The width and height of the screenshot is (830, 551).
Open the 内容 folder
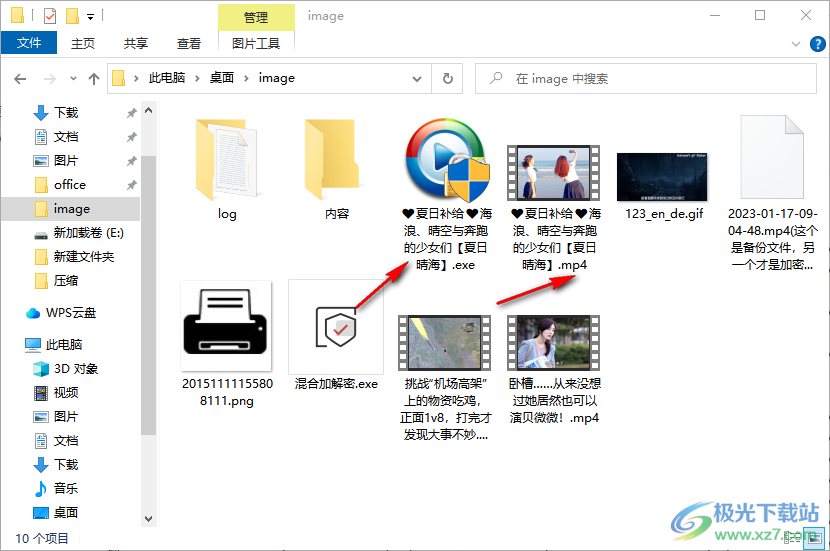click(x=336, y=169)
